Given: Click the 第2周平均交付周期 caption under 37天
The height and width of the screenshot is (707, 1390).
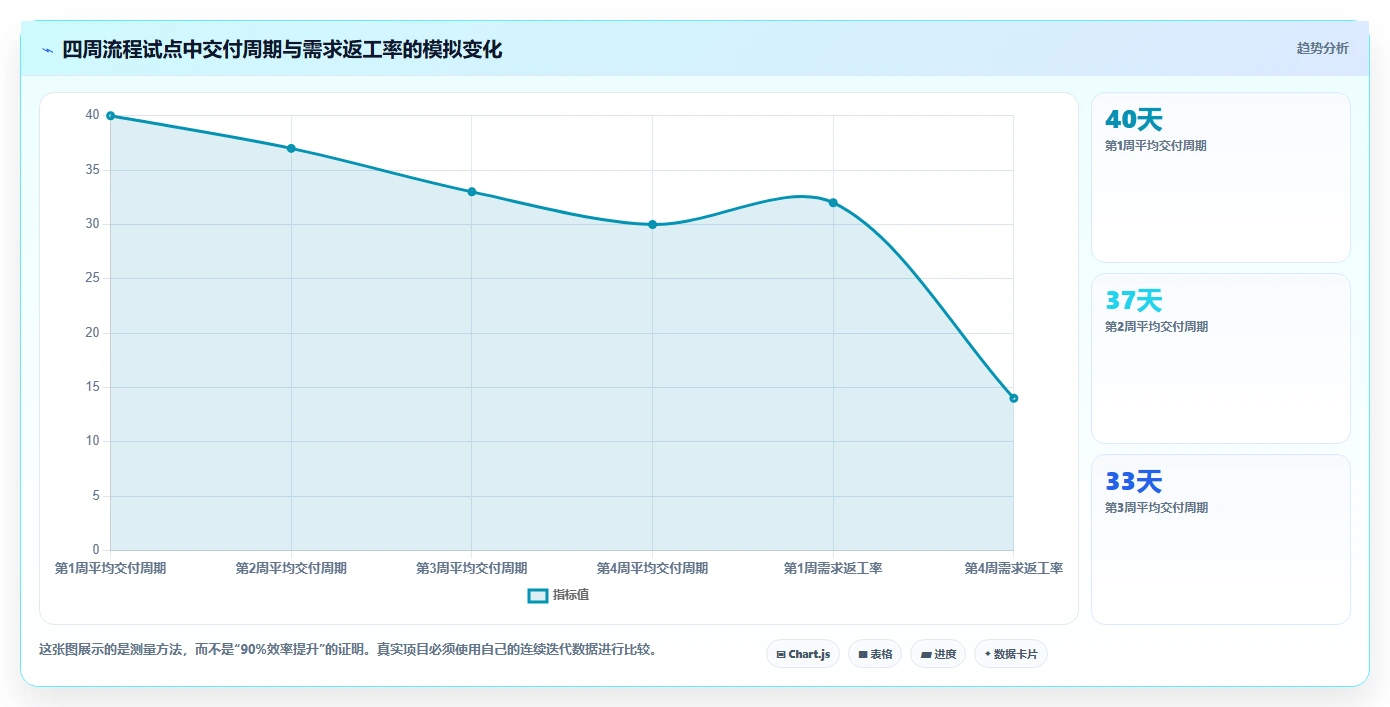Looking at the screenshot, I should click(x=1156, y=327).
